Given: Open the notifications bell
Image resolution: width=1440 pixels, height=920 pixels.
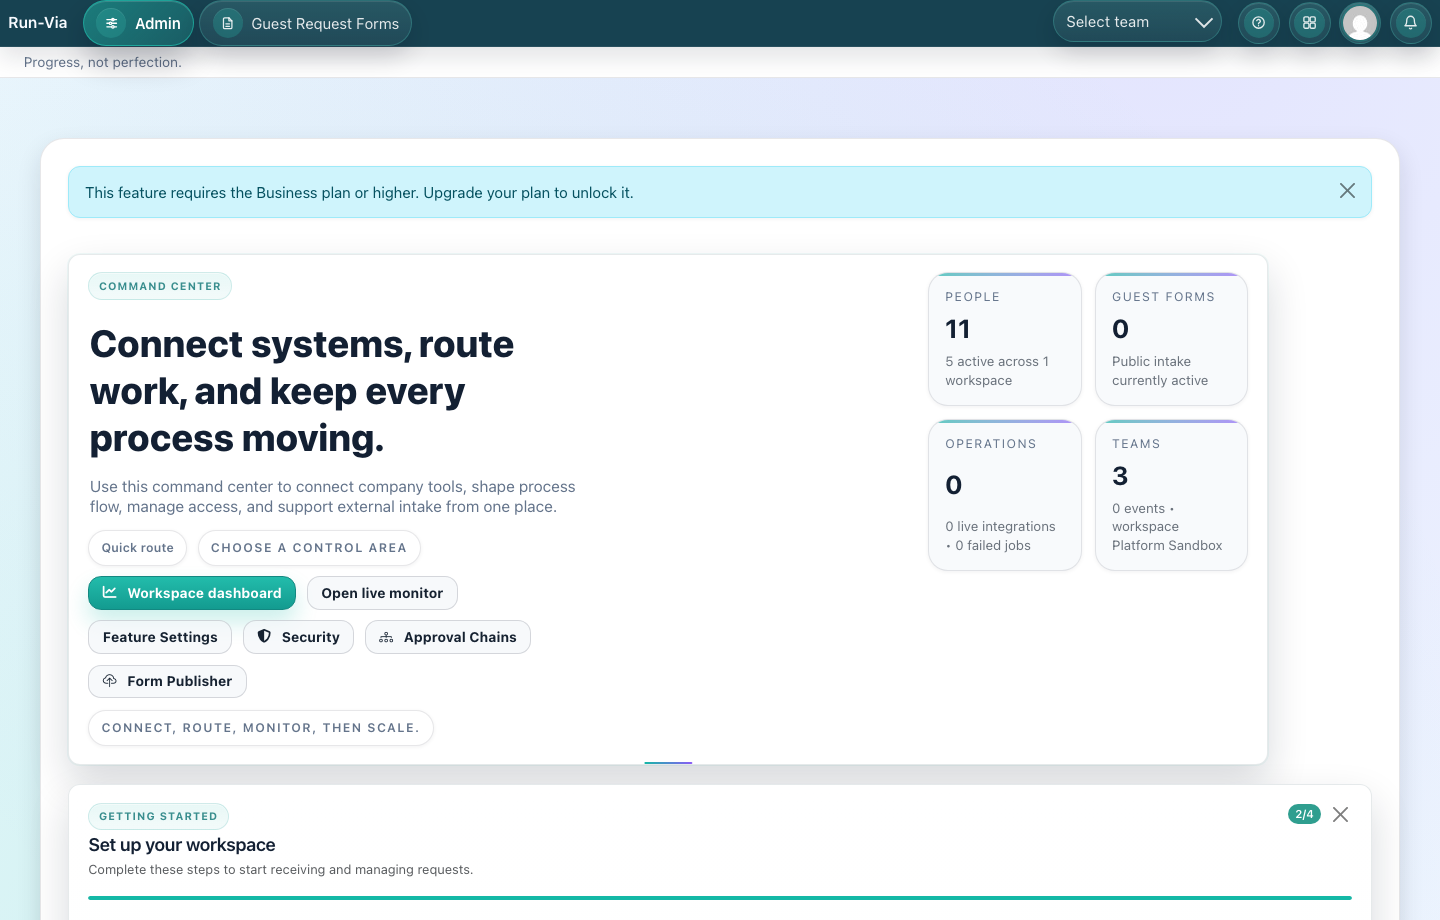Looking at the screenshot, I should pyautogui.click(x=1411, y=23).
